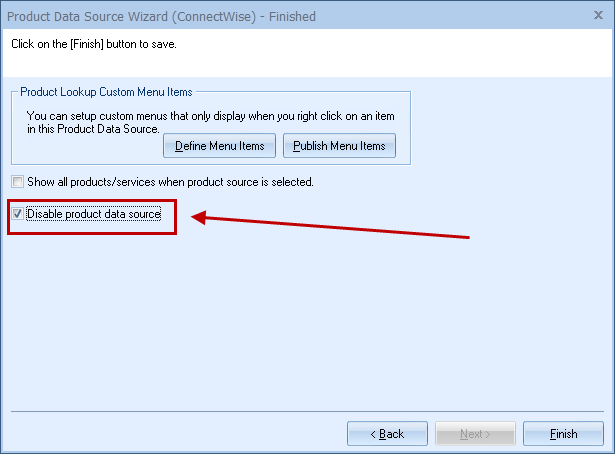Image resolution: width=615 pixels, height=454 pixels.
Task: Click the grayed-out Next button
Action: (475, 434)
